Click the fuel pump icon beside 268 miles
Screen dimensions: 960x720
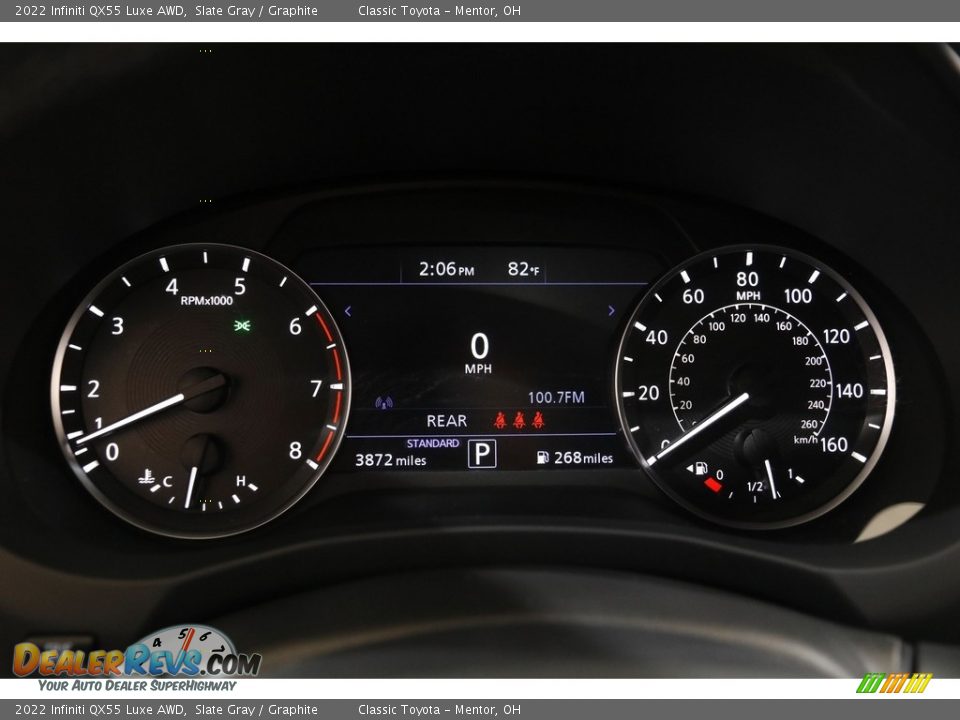[542, 457]
